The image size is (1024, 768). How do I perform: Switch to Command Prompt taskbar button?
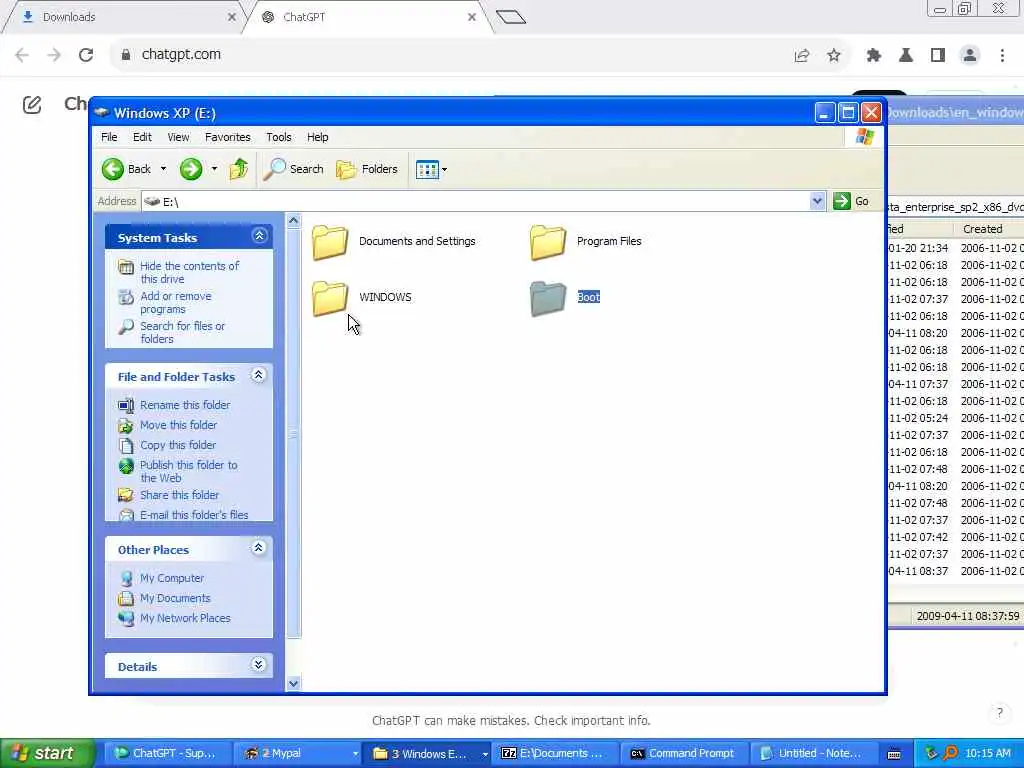point(684,754)
